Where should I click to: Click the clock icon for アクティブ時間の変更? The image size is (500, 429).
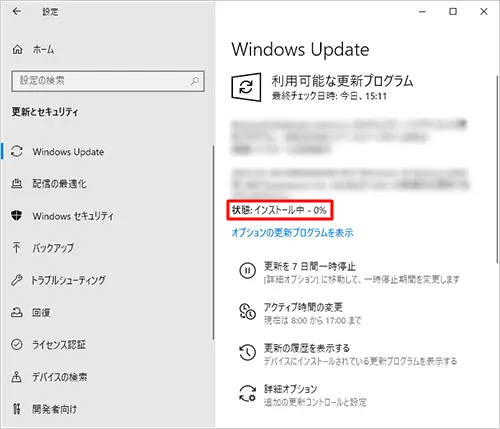tap(247, 311)
